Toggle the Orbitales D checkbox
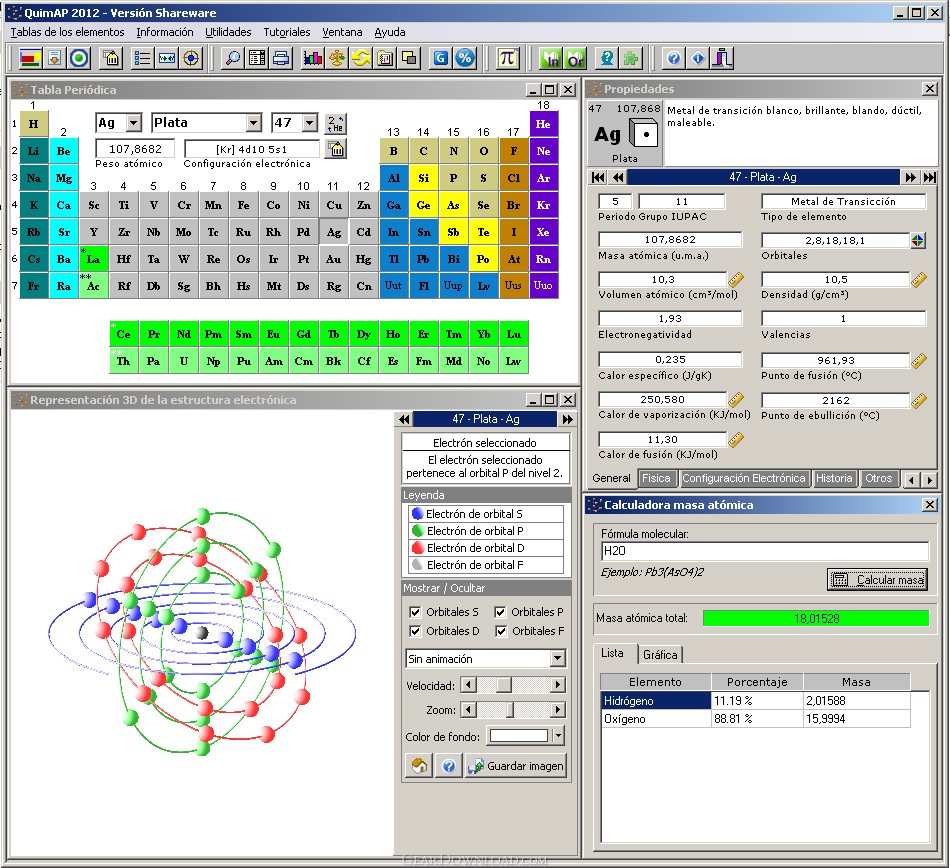 pos(415,631)
